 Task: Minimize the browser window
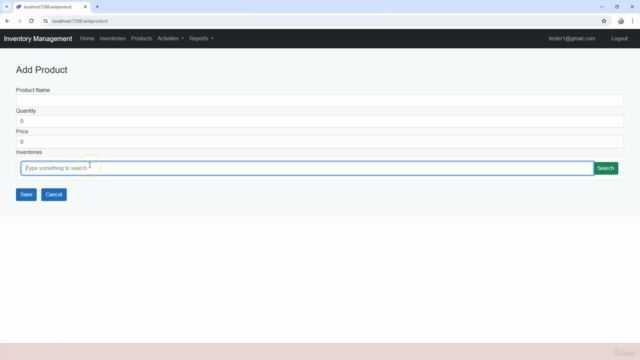click(x=602, y=7)
